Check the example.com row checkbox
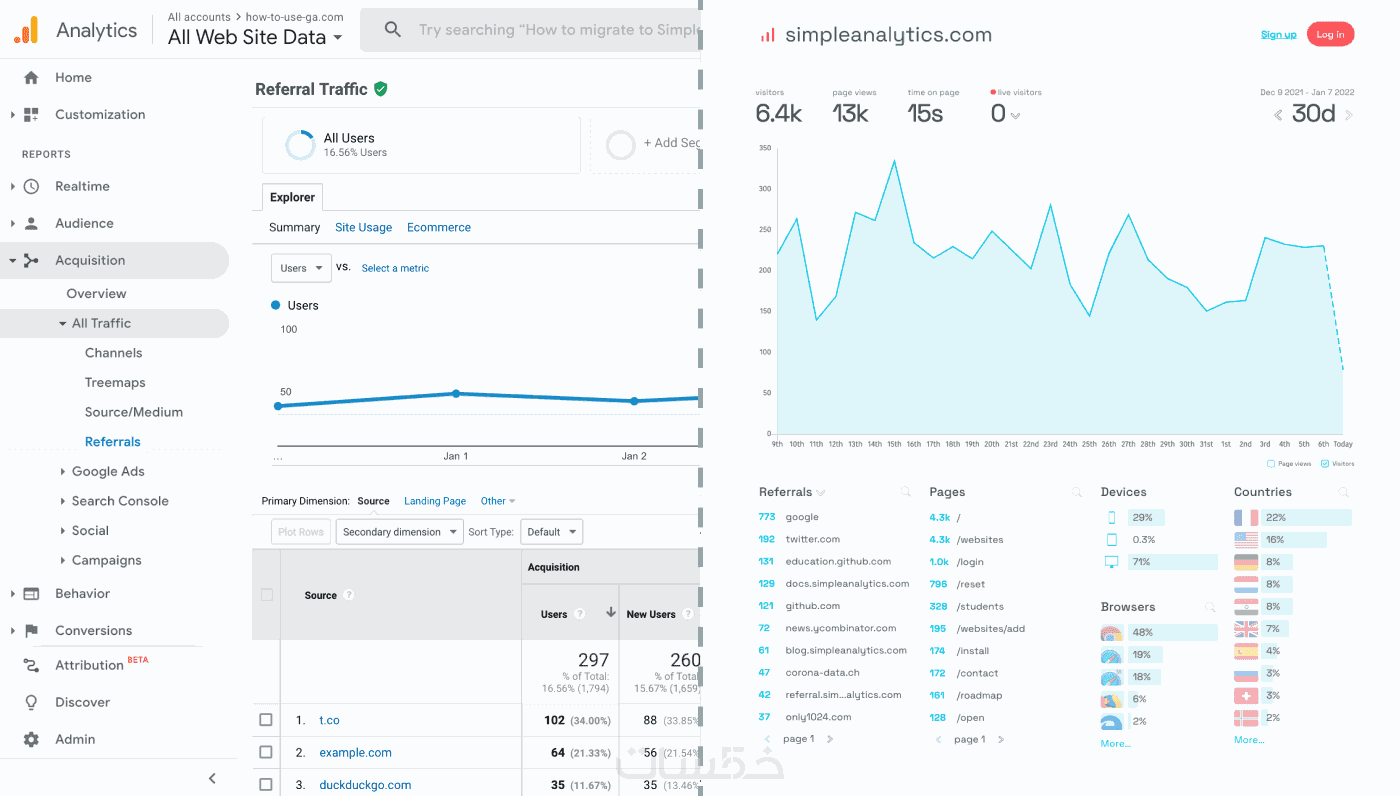The height and width of the screenshot is (796, 1400). coord(266,752)
